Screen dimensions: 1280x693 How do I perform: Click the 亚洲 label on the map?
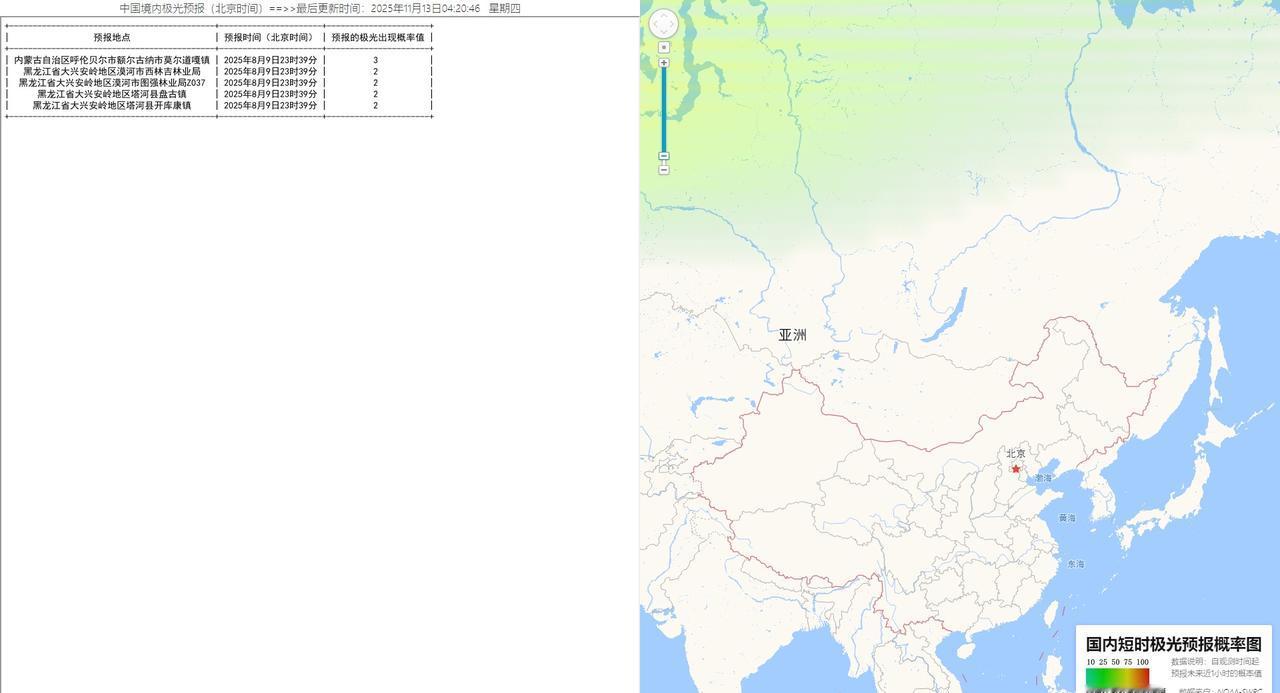792,335
